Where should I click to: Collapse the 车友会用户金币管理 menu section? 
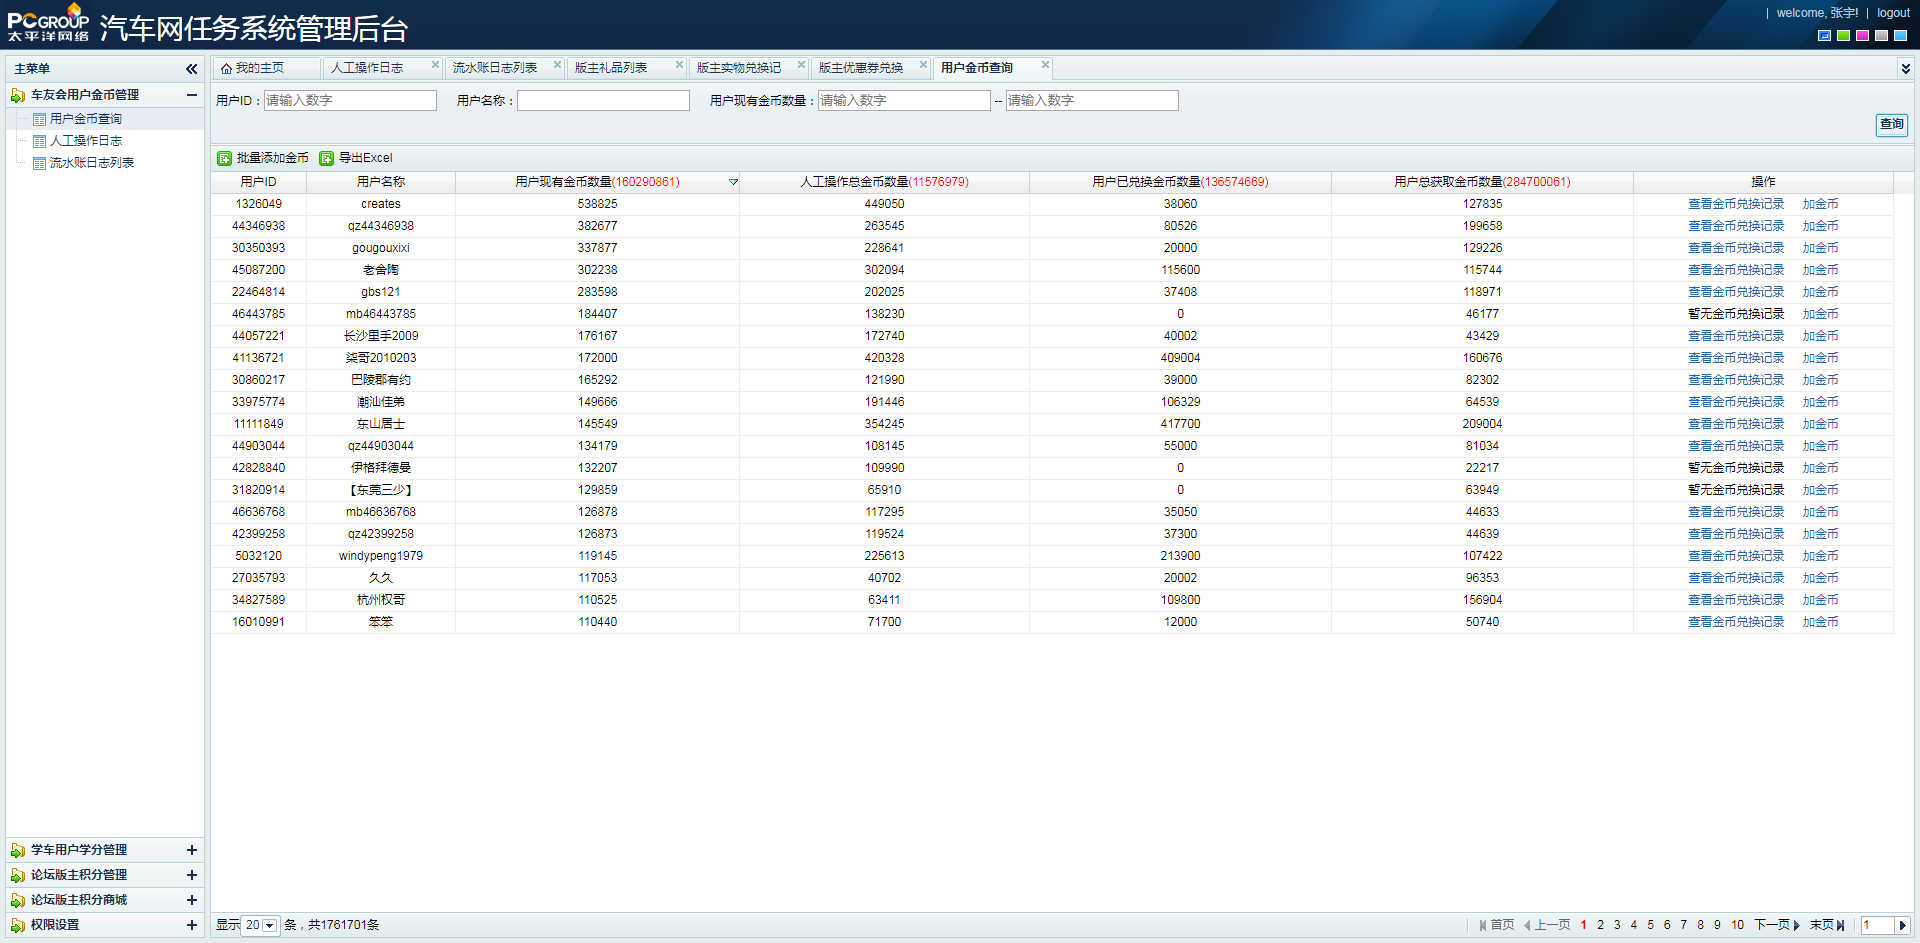191,95
